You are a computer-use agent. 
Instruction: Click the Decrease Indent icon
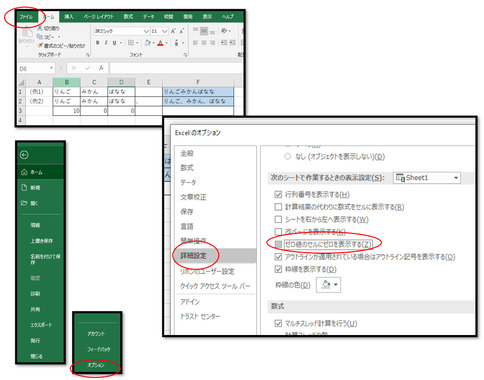(224, 43)
